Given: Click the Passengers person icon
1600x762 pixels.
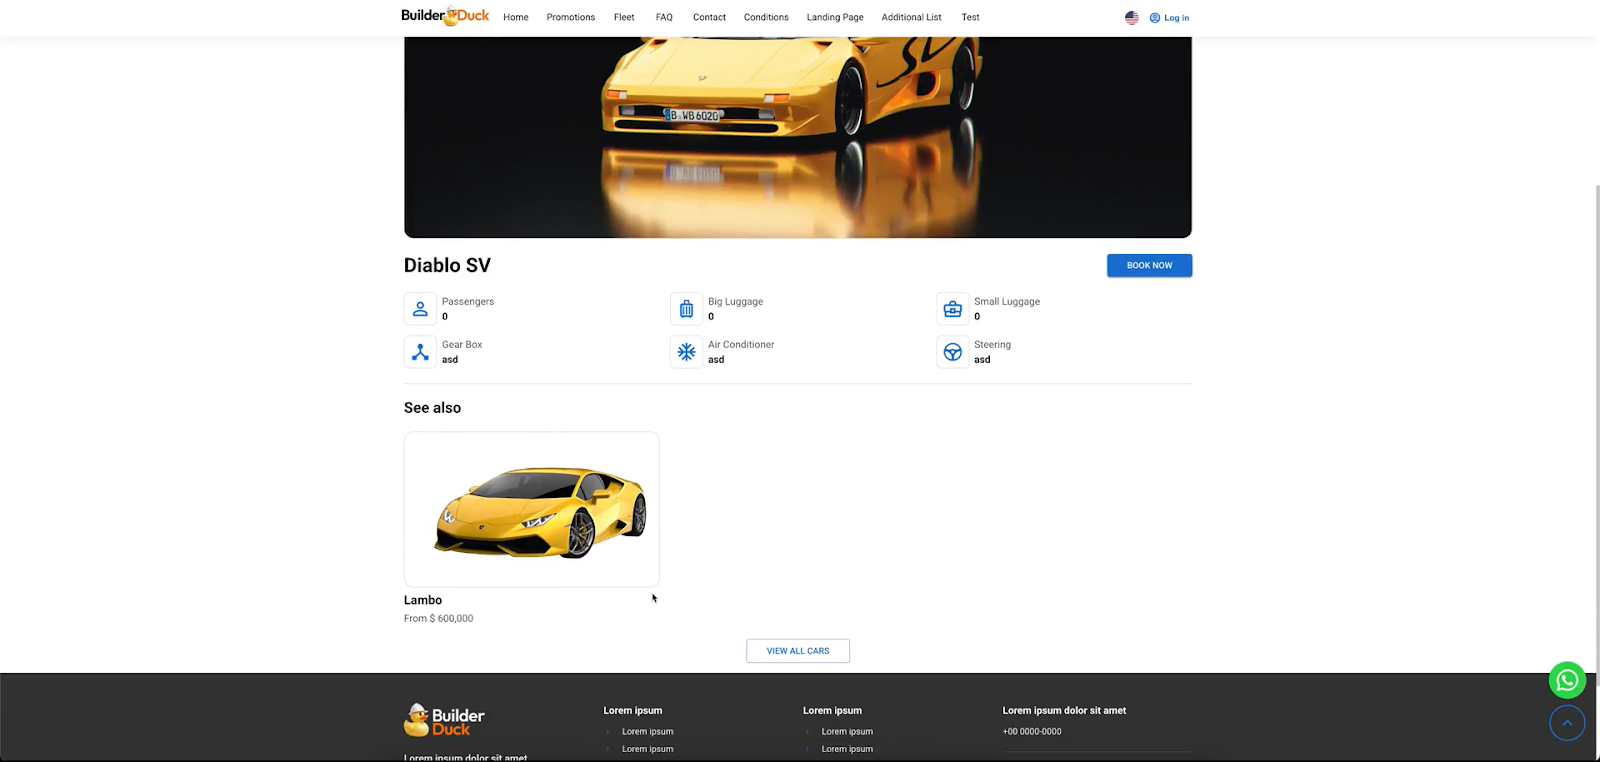Looking at the screenshot, I should (420, 309).
